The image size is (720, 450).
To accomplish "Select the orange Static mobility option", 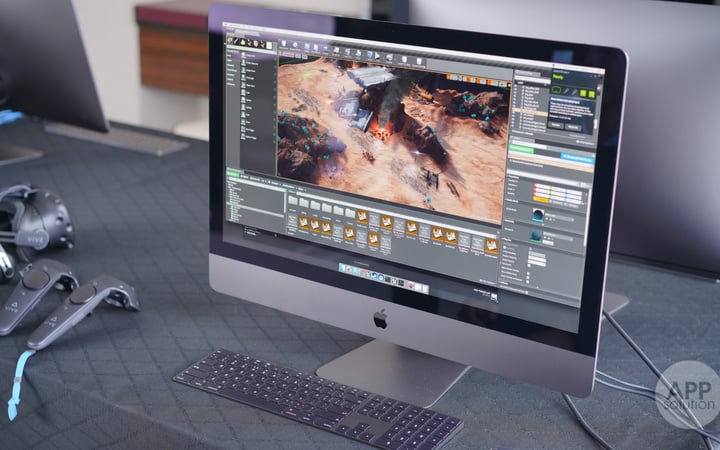I will coord(541,199).
